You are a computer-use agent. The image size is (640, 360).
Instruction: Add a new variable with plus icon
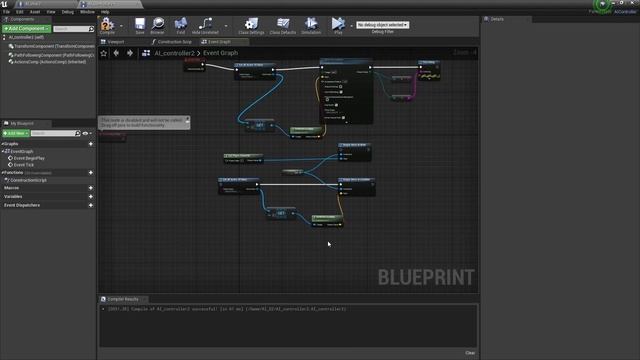91,197
